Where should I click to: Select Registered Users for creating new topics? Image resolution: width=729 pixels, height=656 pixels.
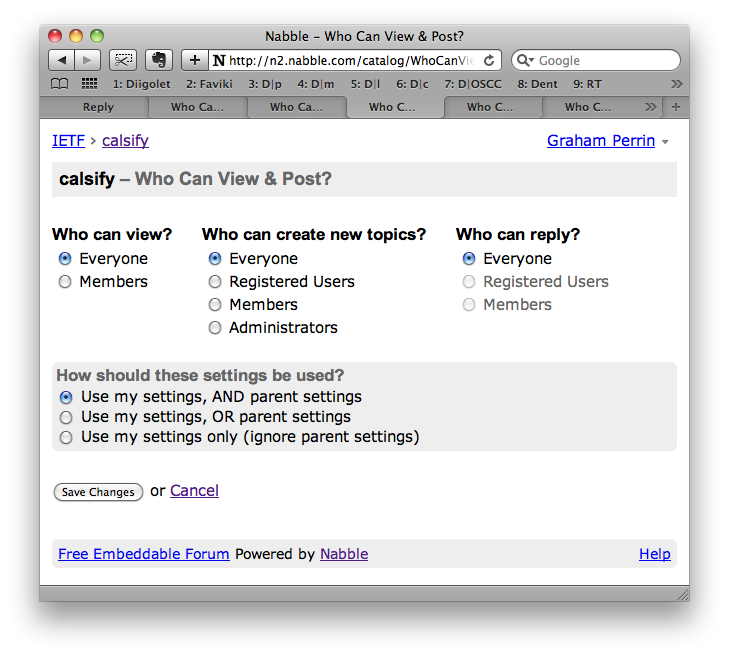tap(215, 282)
